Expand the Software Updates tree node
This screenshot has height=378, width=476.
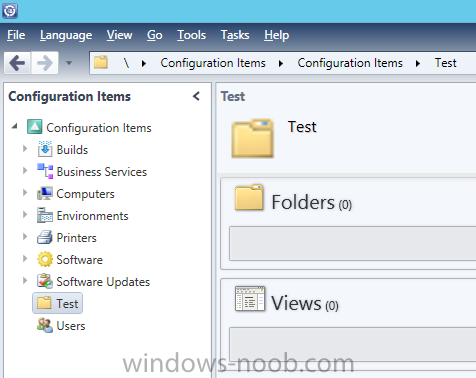tap(25, 280)
